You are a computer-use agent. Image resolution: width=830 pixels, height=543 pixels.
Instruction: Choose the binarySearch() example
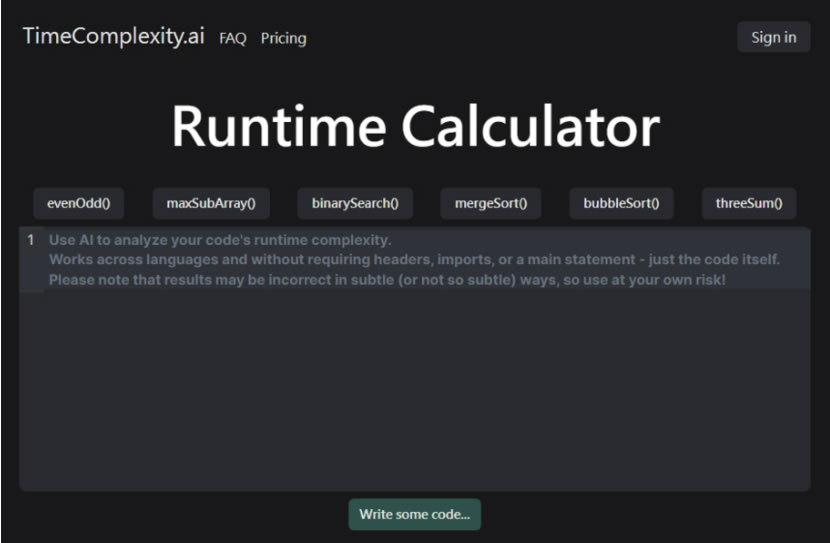(355, 203)
